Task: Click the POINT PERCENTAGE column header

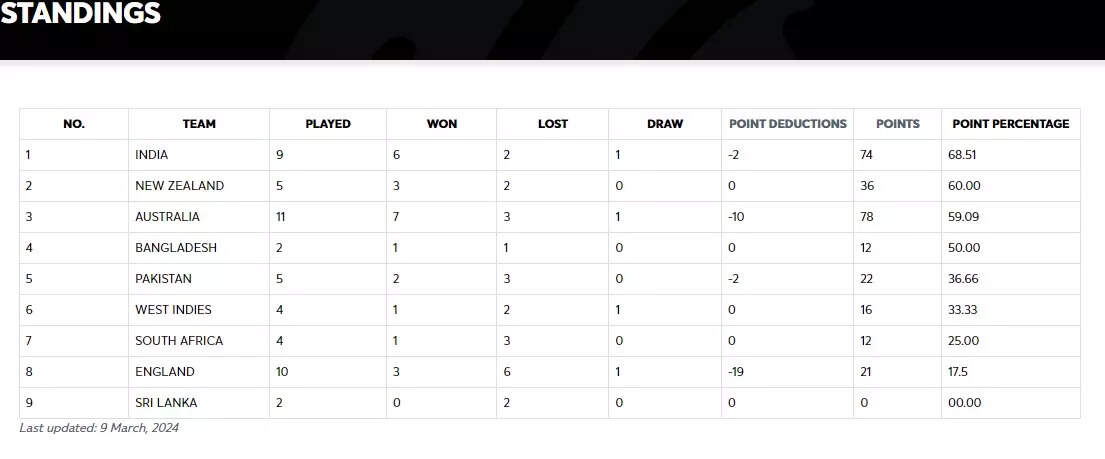Action: 1010,124
